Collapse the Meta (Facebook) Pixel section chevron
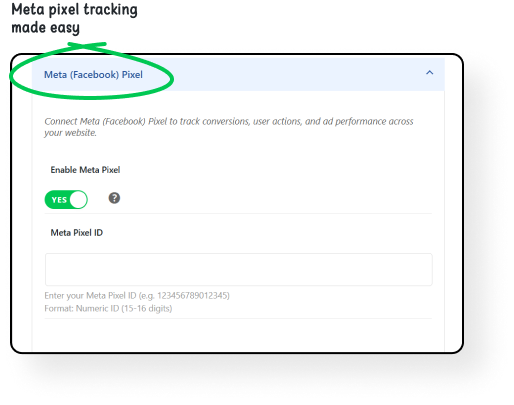 [429, 73]
